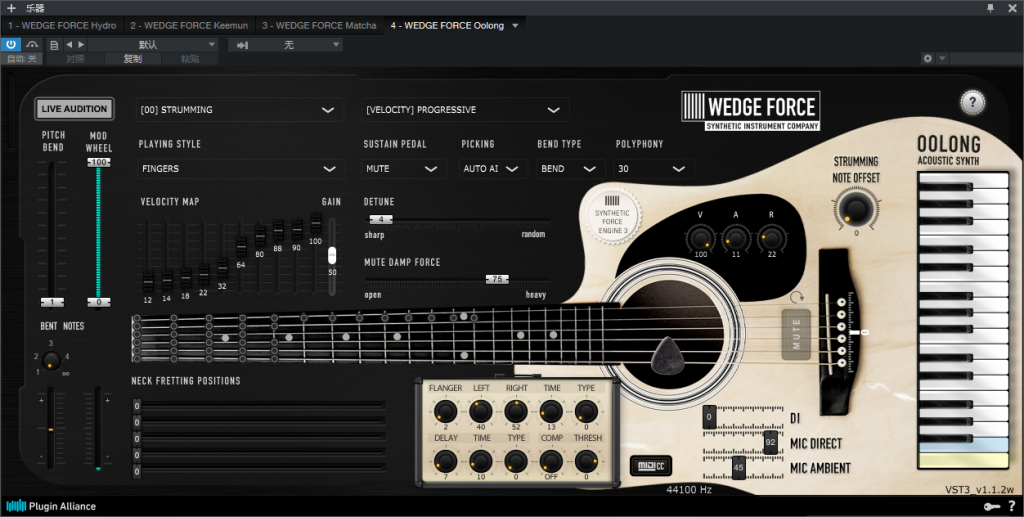Click the Delay knob
Viewport: 1024px width, 517px height.
[x=445, y=462]
